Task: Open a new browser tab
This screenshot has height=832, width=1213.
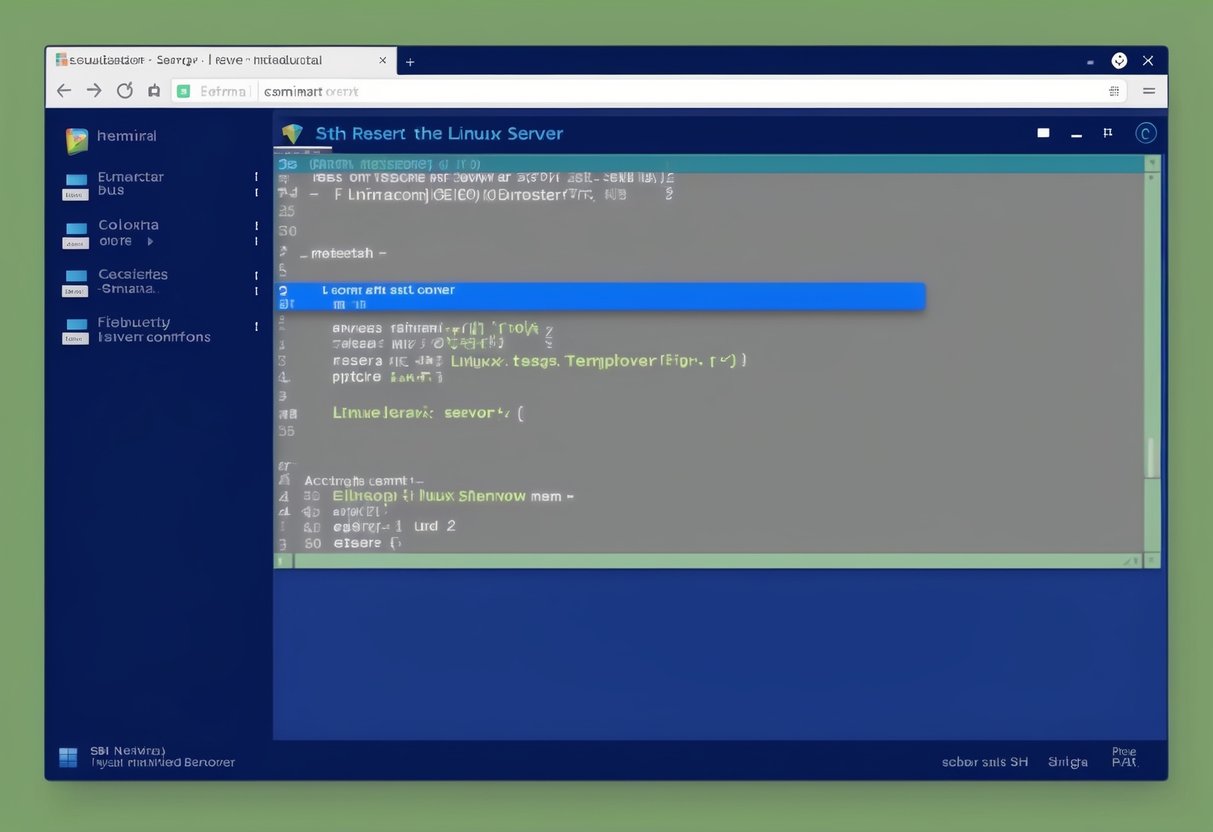Action: point(410,60)
